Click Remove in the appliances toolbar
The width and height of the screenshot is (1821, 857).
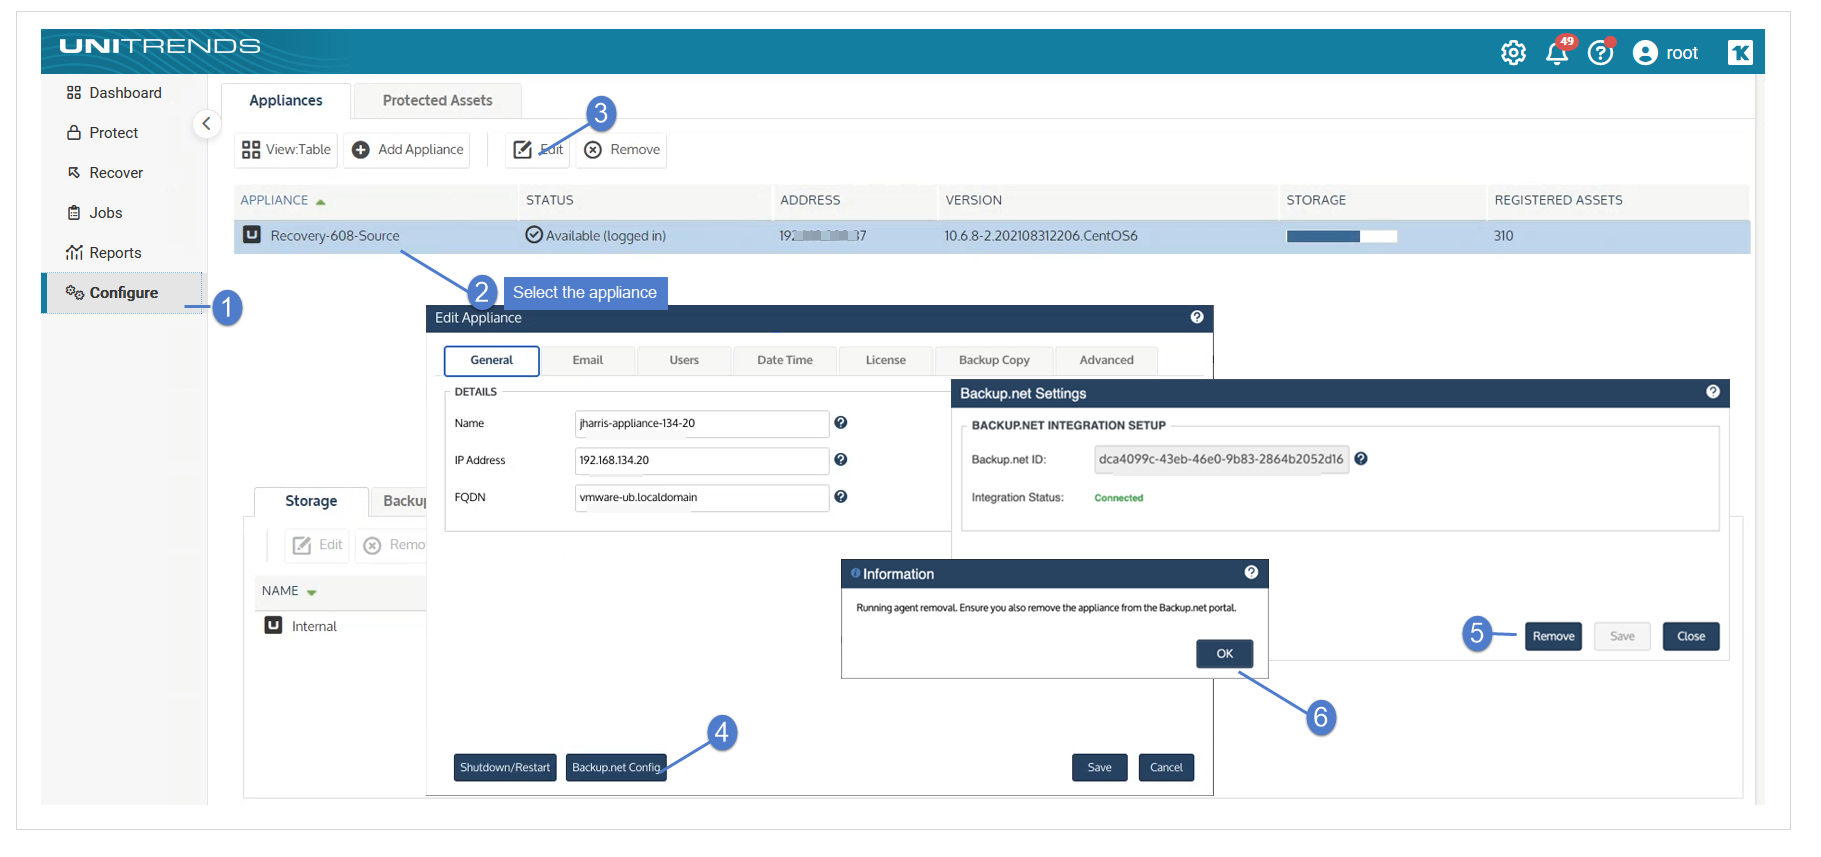tap(622, 150)
